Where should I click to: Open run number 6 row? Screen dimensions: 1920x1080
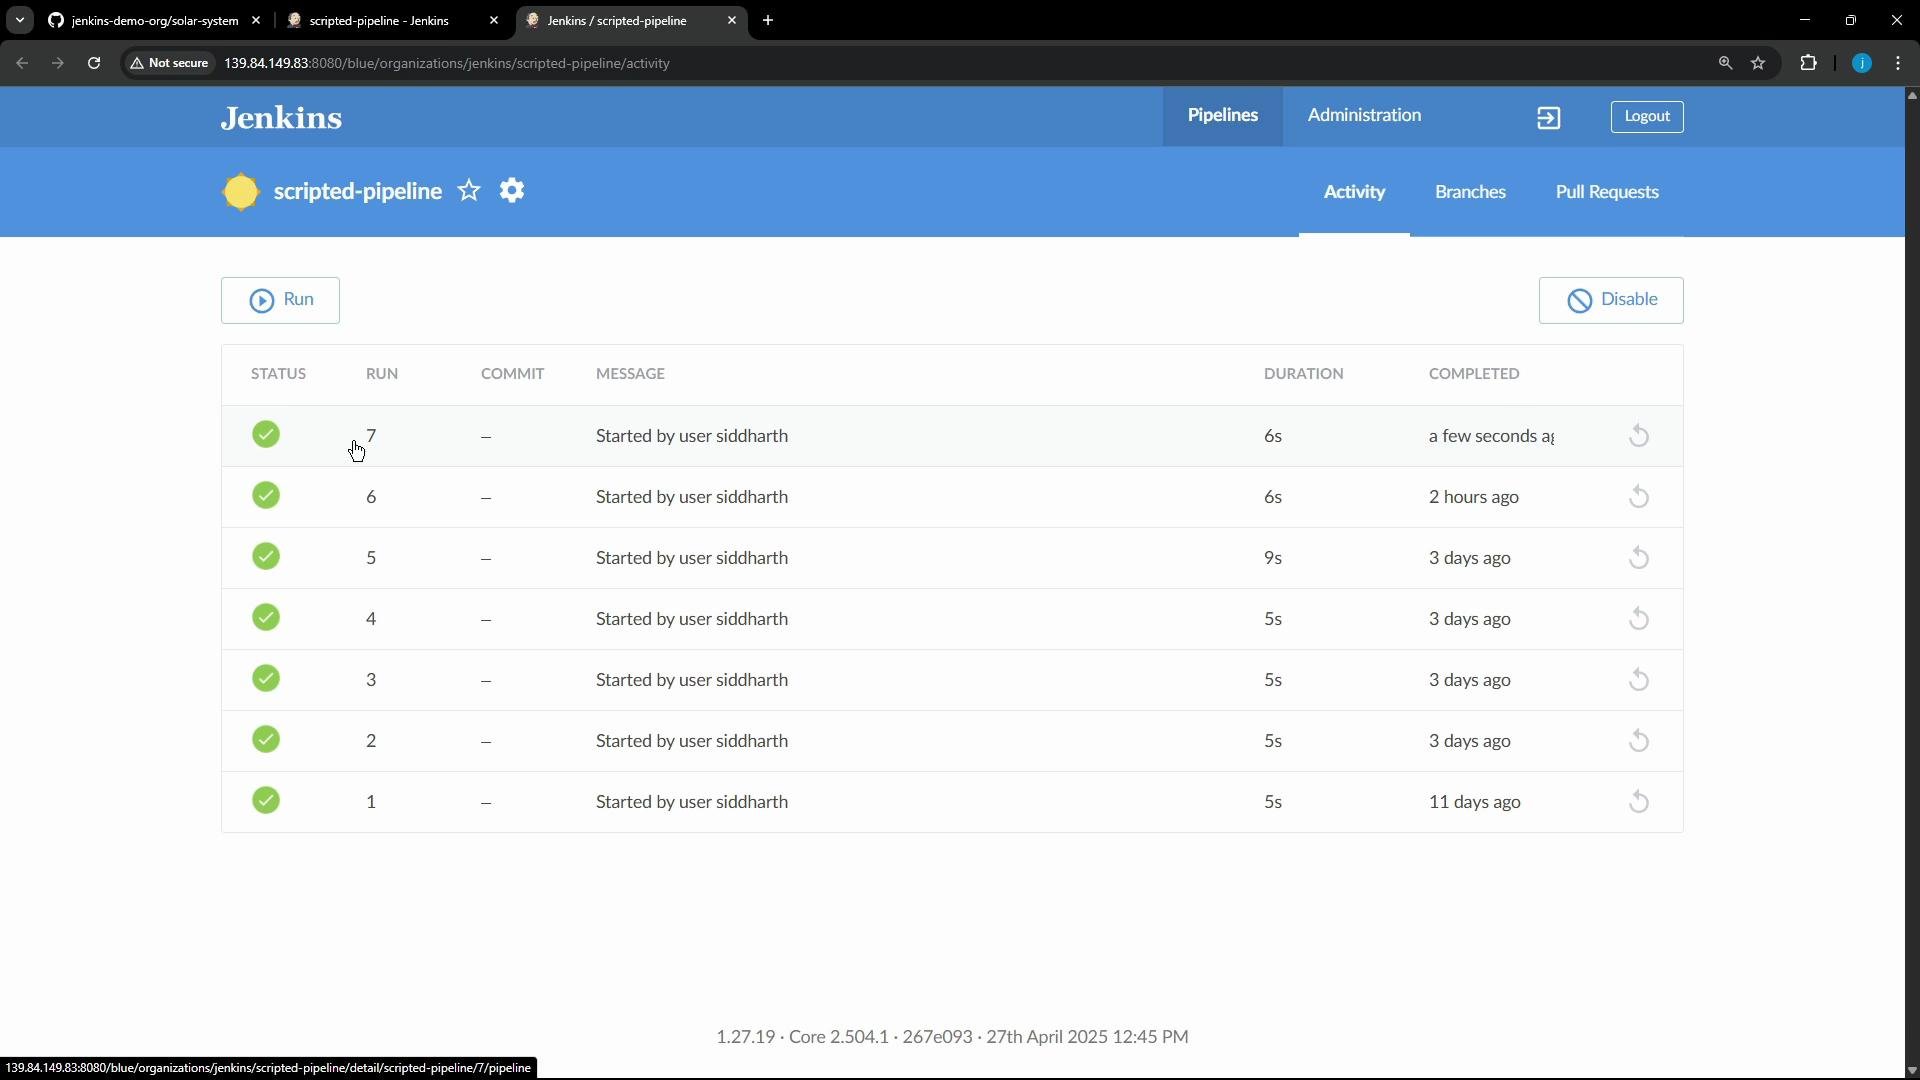point(952,497)
